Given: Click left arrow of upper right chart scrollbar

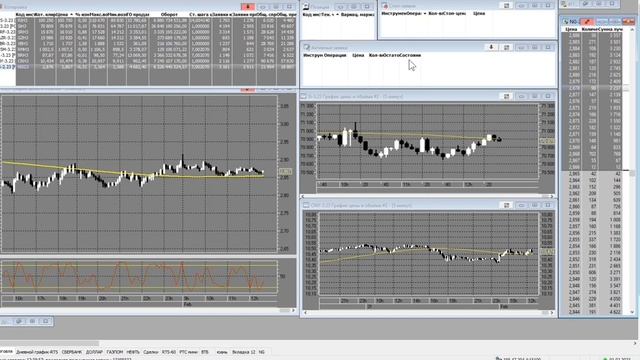Looking at the screenshot, I should coord(303,196).
